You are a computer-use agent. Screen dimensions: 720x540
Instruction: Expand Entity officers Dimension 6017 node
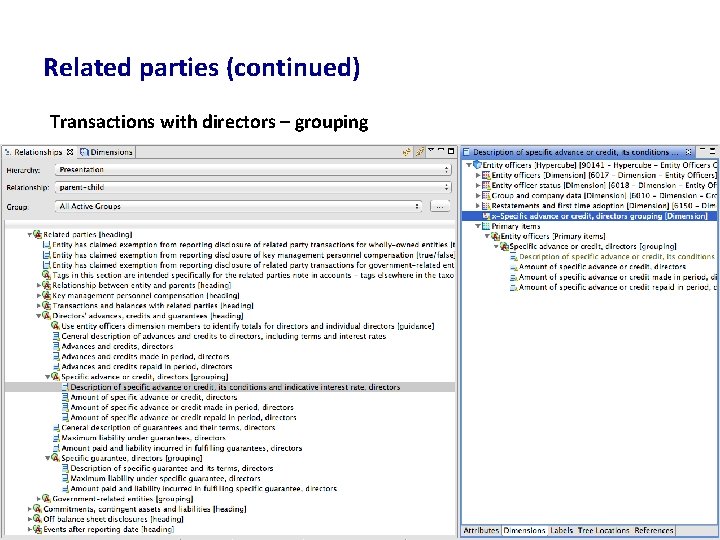(478, 175)
